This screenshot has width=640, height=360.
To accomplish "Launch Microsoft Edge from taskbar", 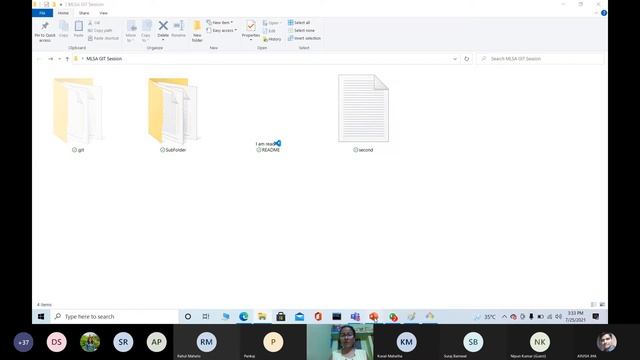I will [x=244, y=316].
